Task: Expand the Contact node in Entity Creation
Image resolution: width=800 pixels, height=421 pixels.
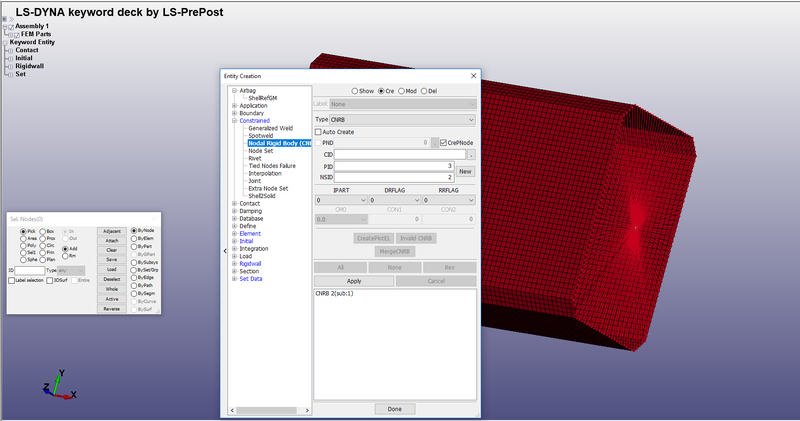Action: click(234, 204)
